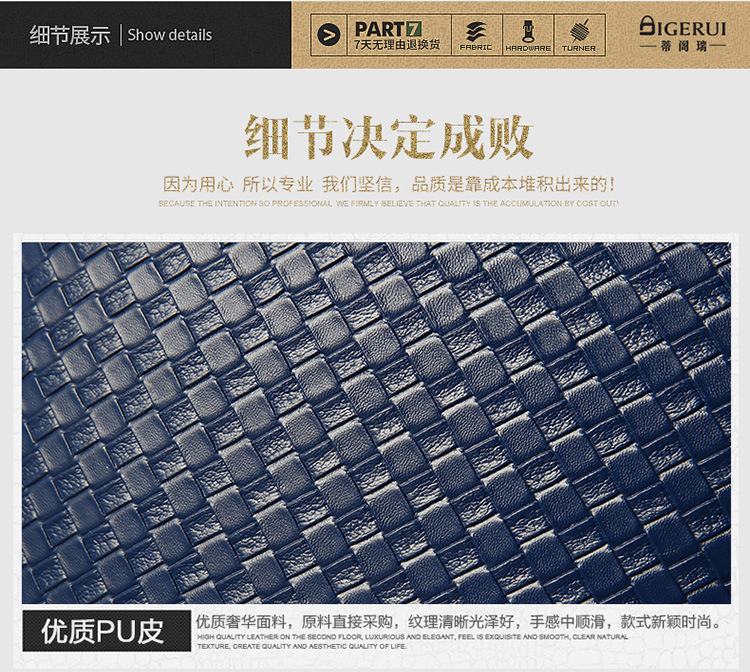This screenshot has width=750, height=672.
Task: Click the 'HIGH QUALITY LEATHER ON THE SECOND FLOOR' text
Action: pyautogui.click(x=412, y=641)
